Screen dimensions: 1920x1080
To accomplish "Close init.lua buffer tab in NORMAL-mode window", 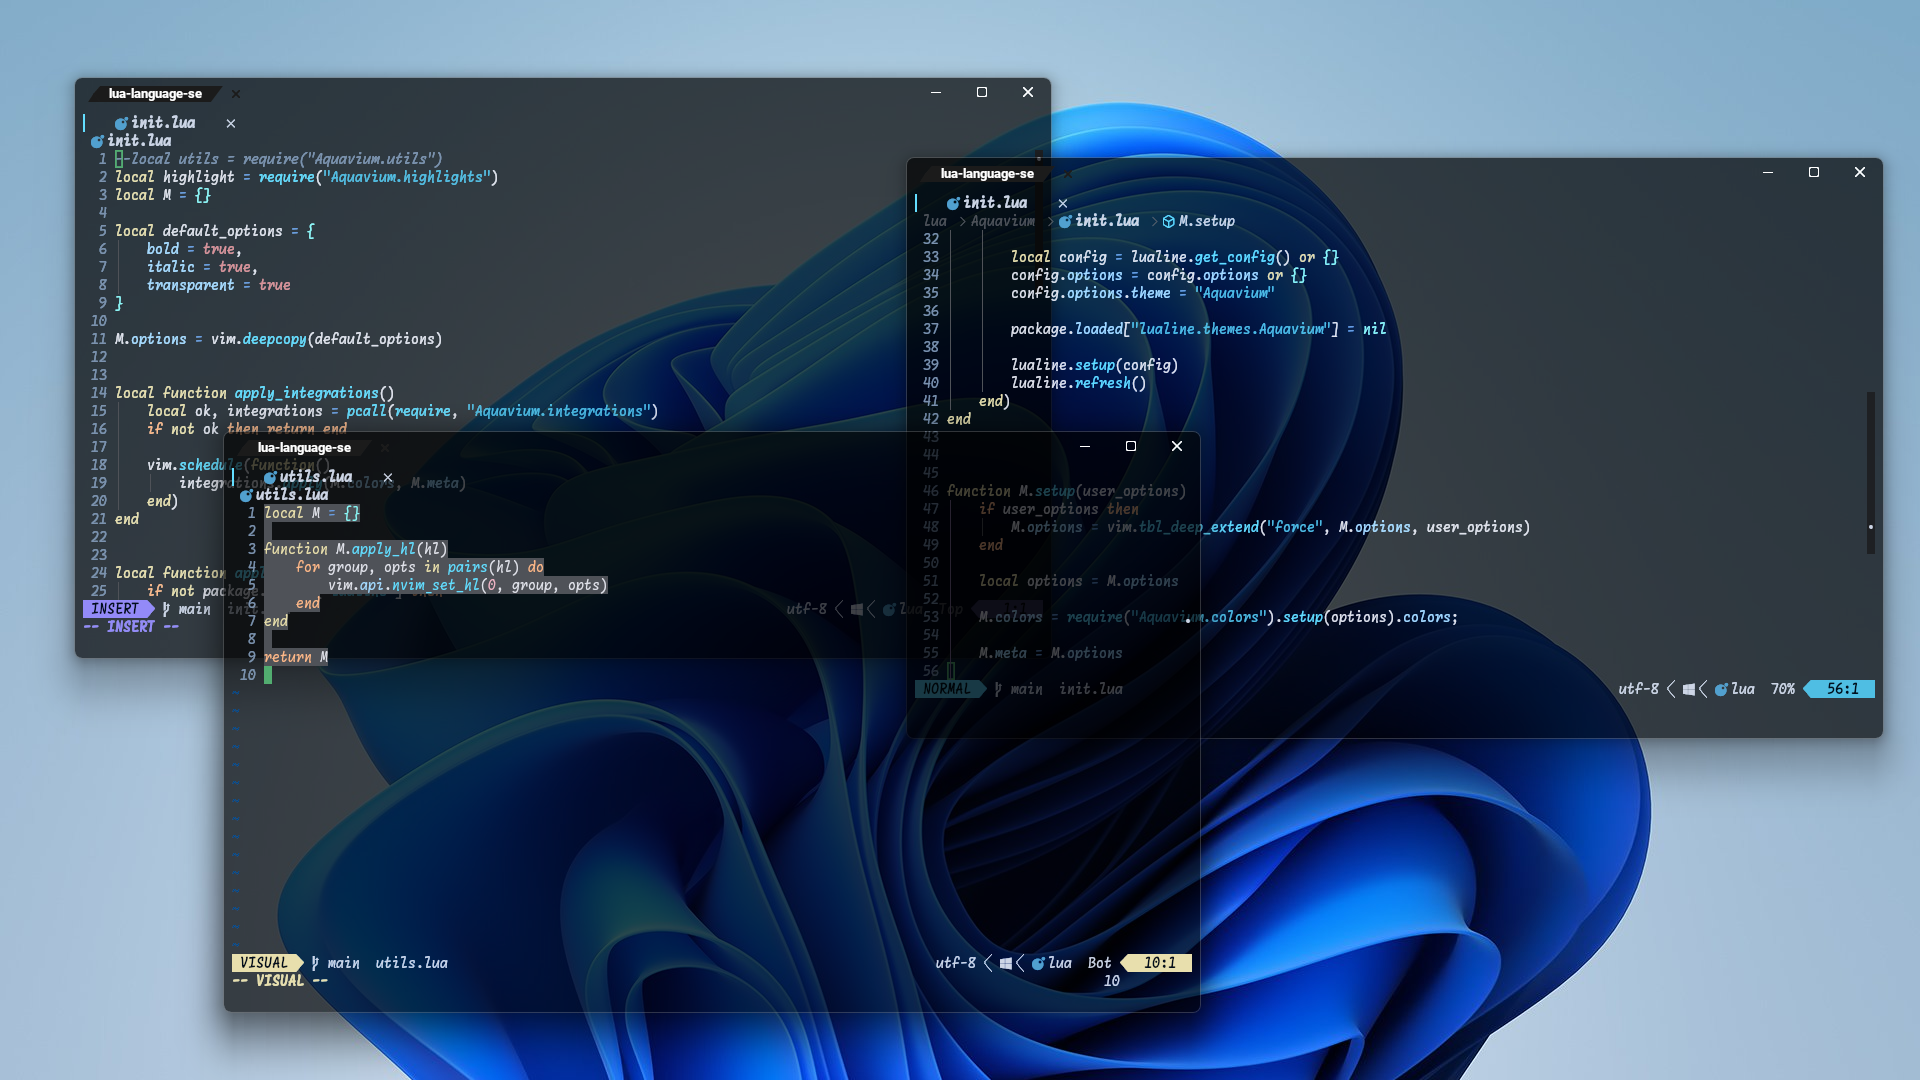I will pyautogui.click(x=1063, y=204).
